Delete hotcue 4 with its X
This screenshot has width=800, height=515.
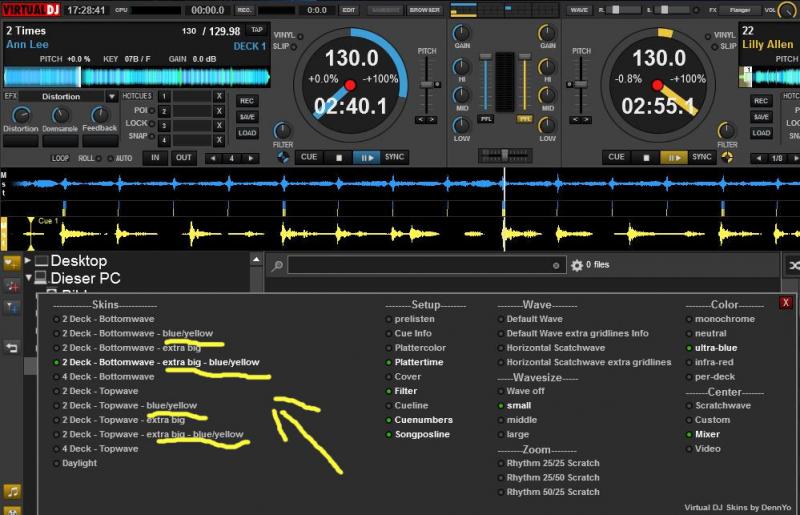click(219, 140)
